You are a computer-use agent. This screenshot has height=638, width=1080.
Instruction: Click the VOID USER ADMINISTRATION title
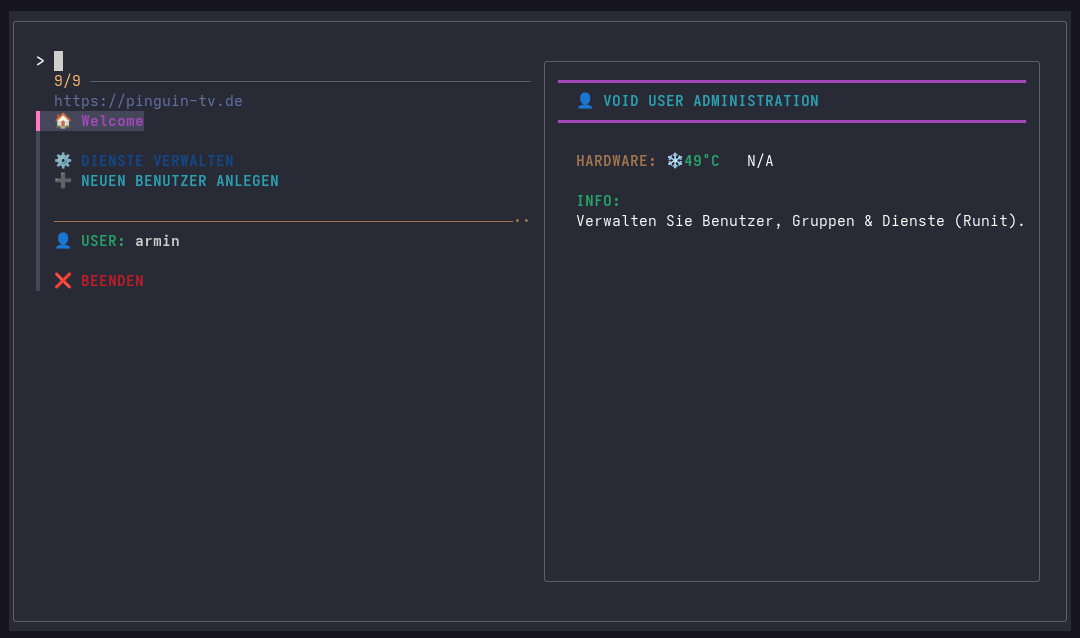(x=710, y=101)
